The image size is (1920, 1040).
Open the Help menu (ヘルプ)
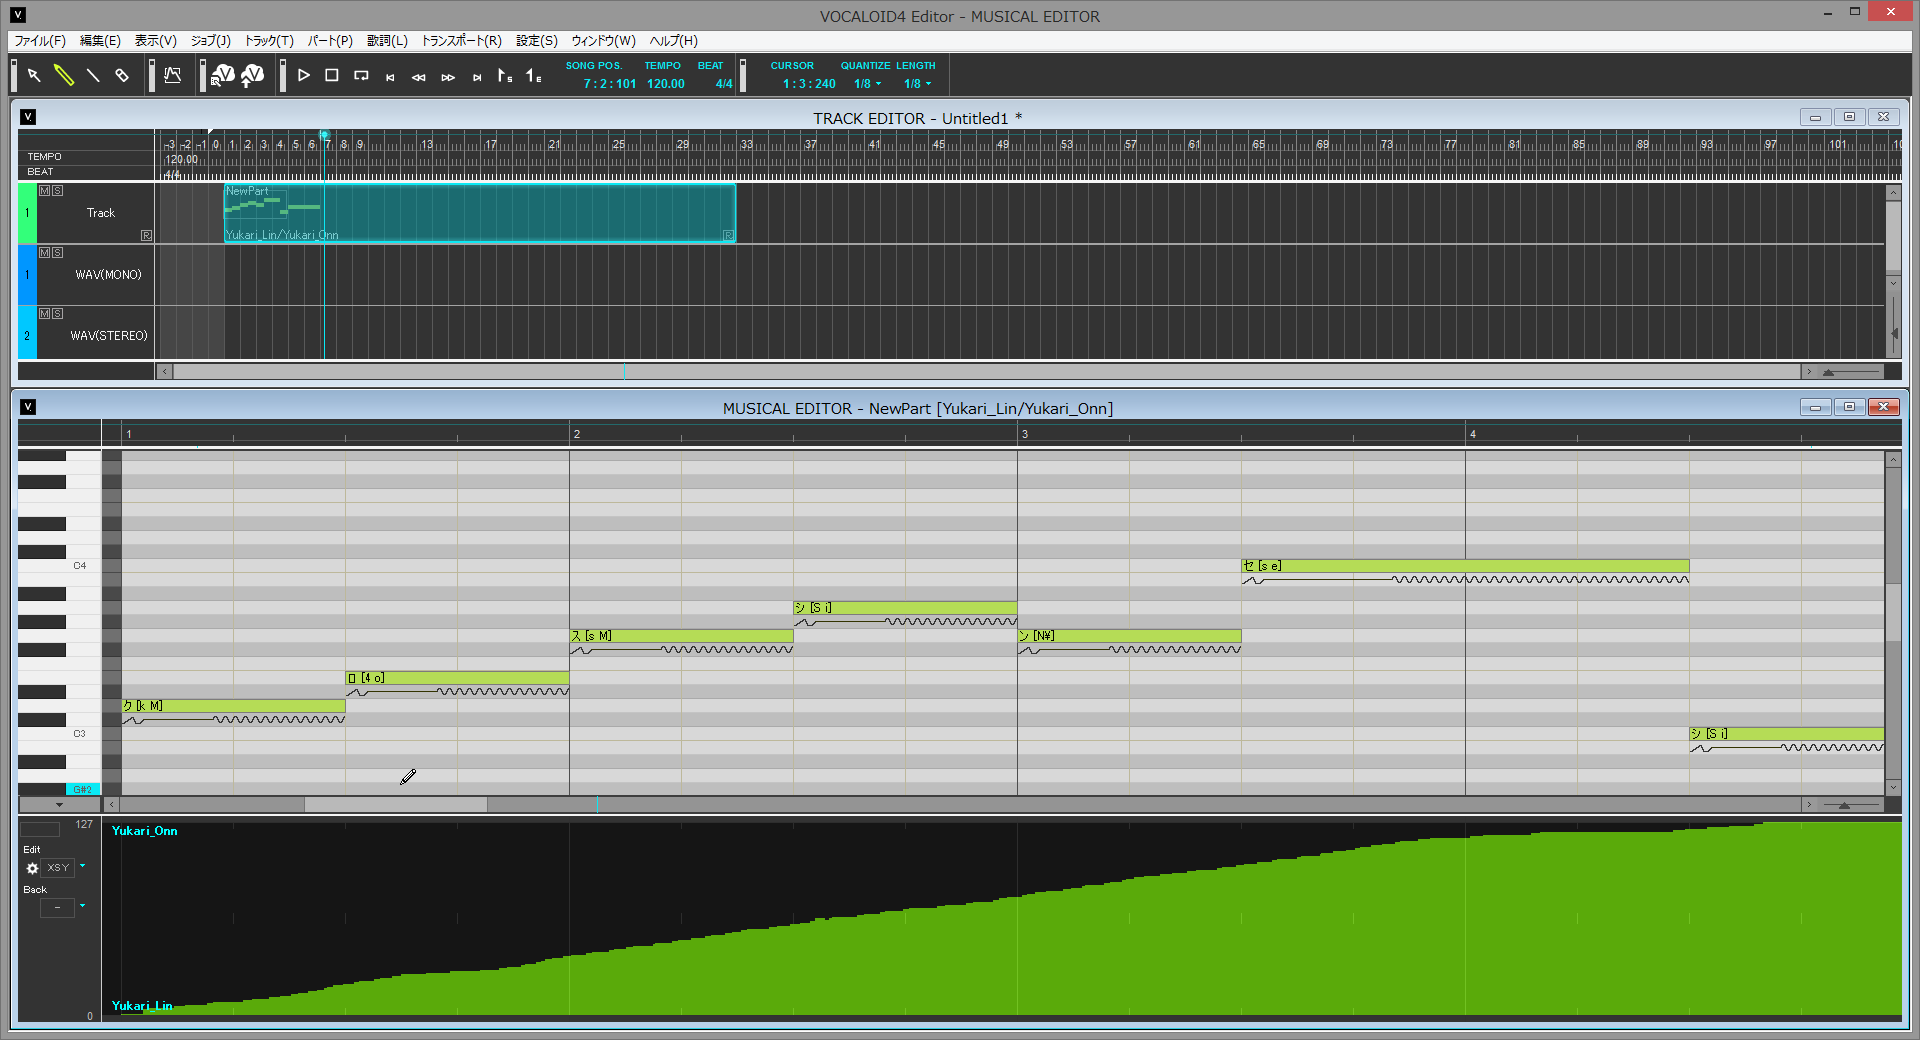(673, 41)
